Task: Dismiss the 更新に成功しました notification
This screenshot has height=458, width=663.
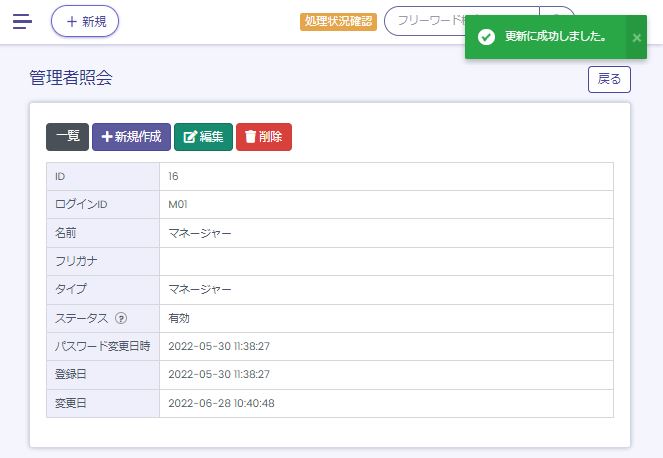Action: pyautogui.click(x=637, y=37)
